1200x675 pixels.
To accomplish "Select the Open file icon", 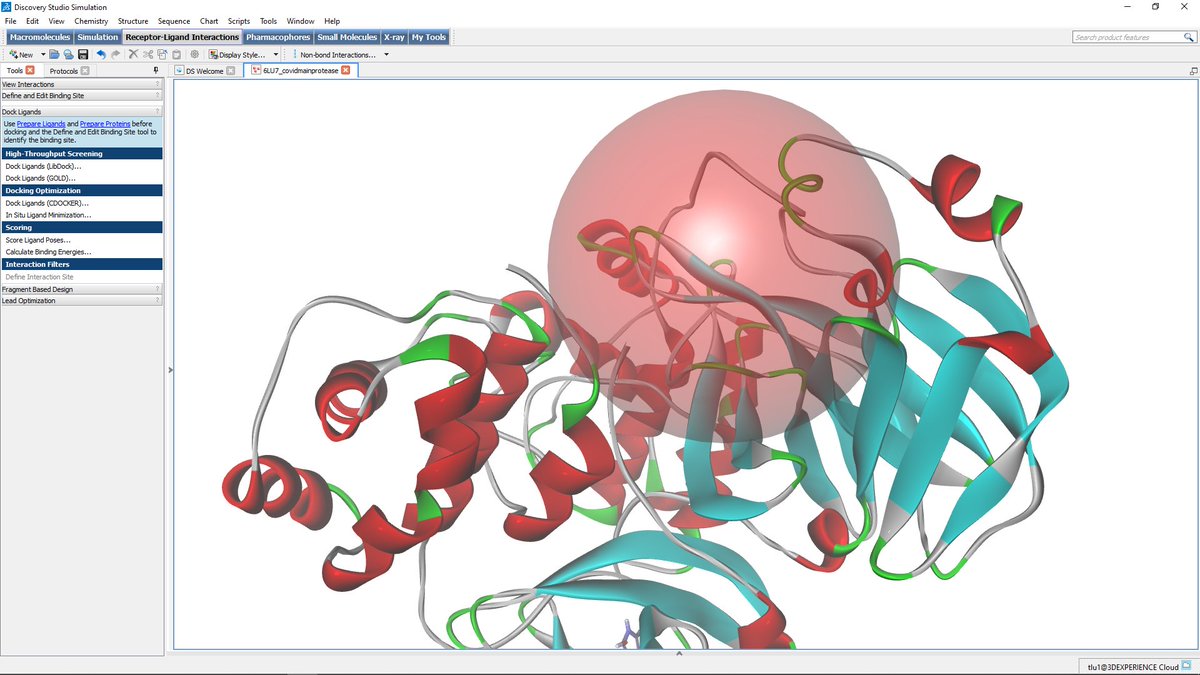I will (54, 54).
